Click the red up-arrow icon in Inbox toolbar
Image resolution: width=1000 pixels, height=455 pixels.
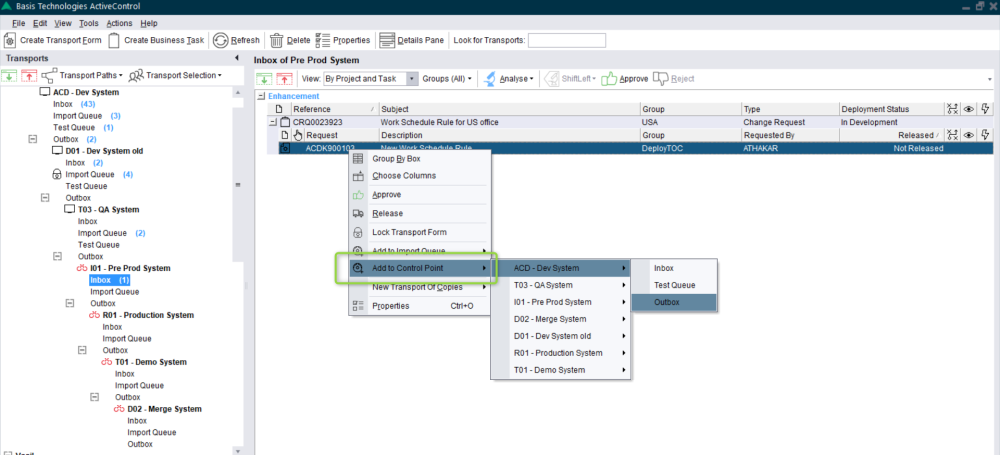(284, 78)
